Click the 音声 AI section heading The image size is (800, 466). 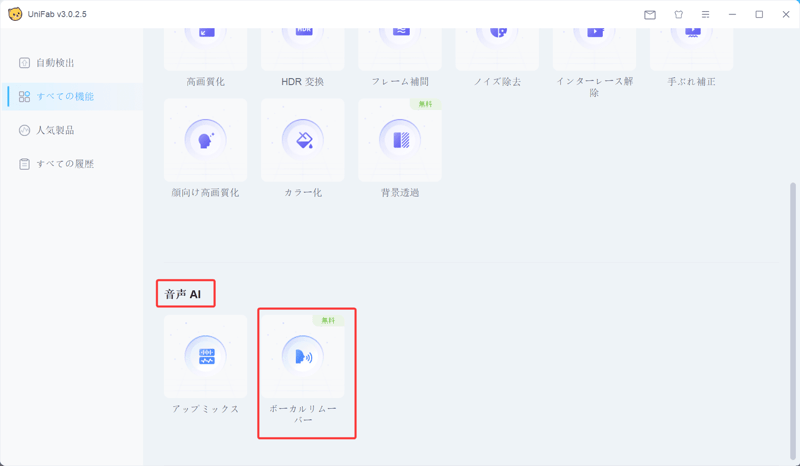183,295
